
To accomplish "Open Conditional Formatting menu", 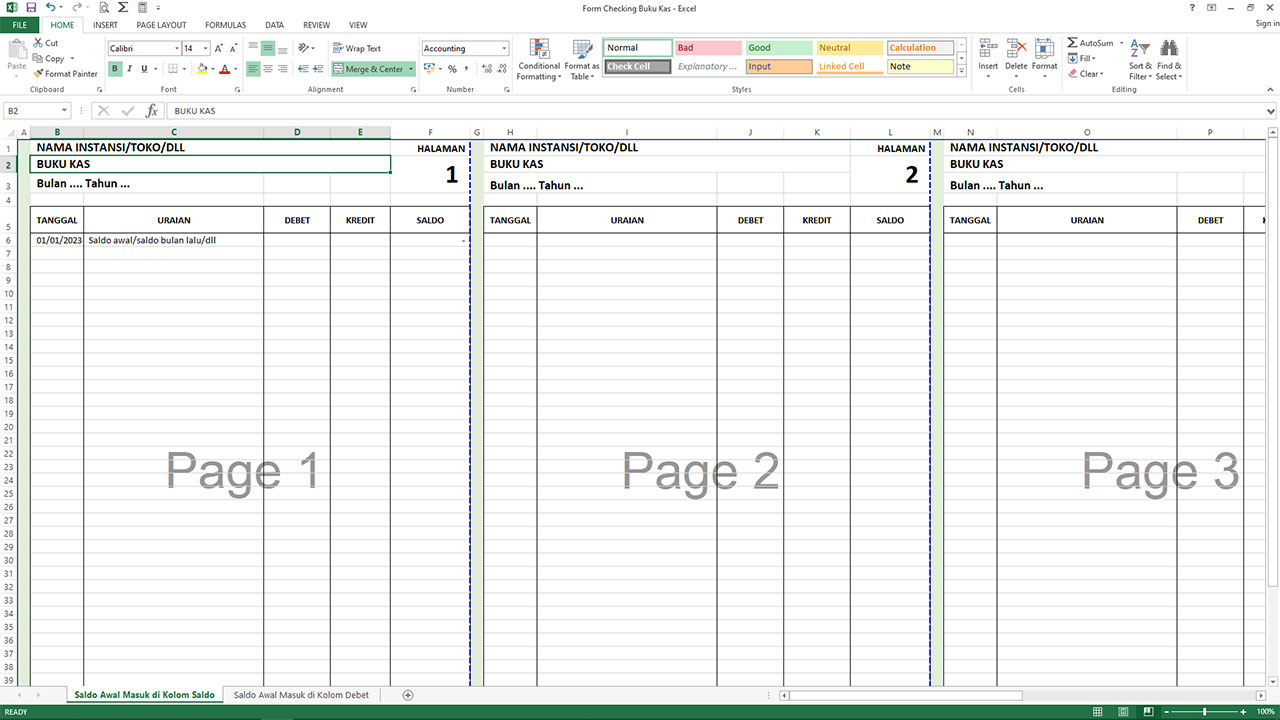I will click(539, 60).
